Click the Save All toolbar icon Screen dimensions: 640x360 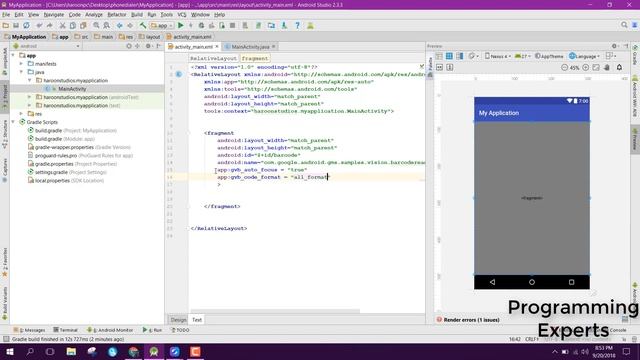tap(16, 25)
